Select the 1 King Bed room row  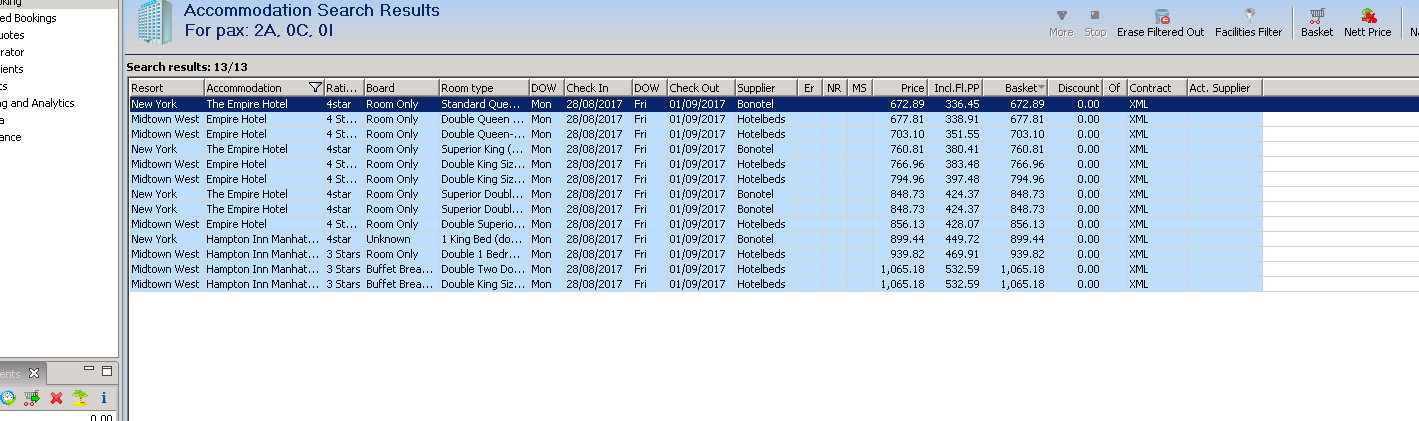click(695, 239)
